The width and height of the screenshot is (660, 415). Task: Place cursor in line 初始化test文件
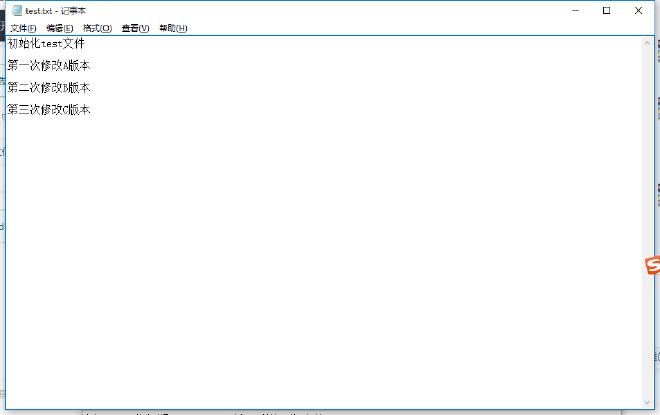tap(46, 44)
